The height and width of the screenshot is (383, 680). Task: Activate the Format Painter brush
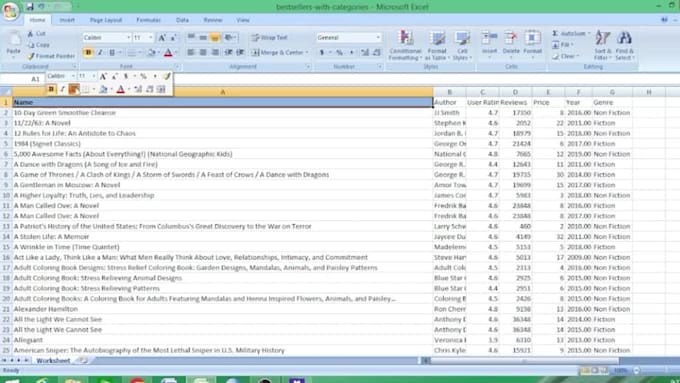pyautogui.click(x=51, y=56)
